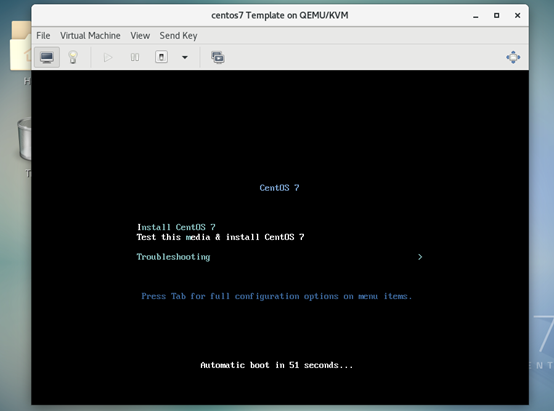Expand Troubleshooting submenu arrow
Image resolution: width=554 pixels, height=411 pixels.
pos(420,257)
